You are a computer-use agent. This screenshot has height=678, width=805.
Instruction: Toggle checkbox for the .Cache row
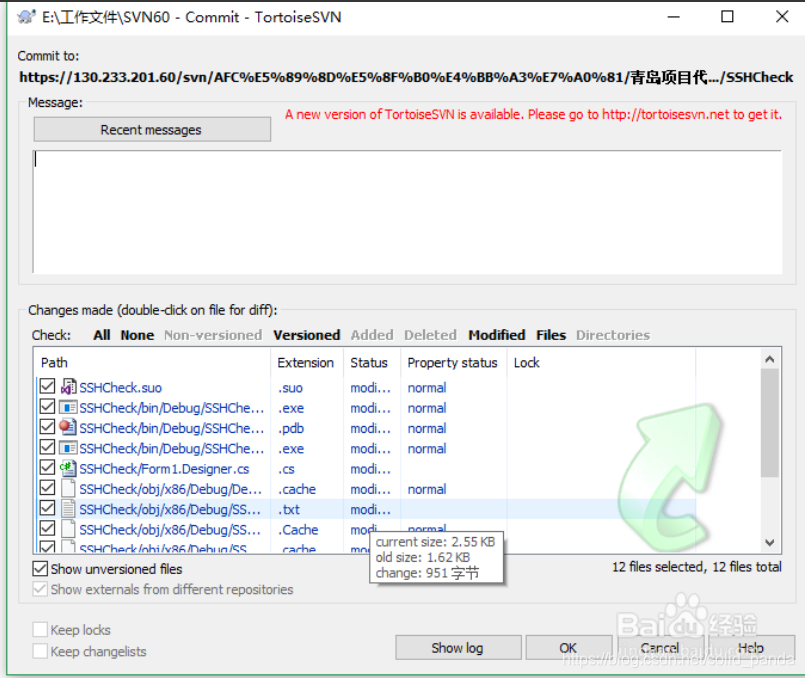tap(47, 528)
